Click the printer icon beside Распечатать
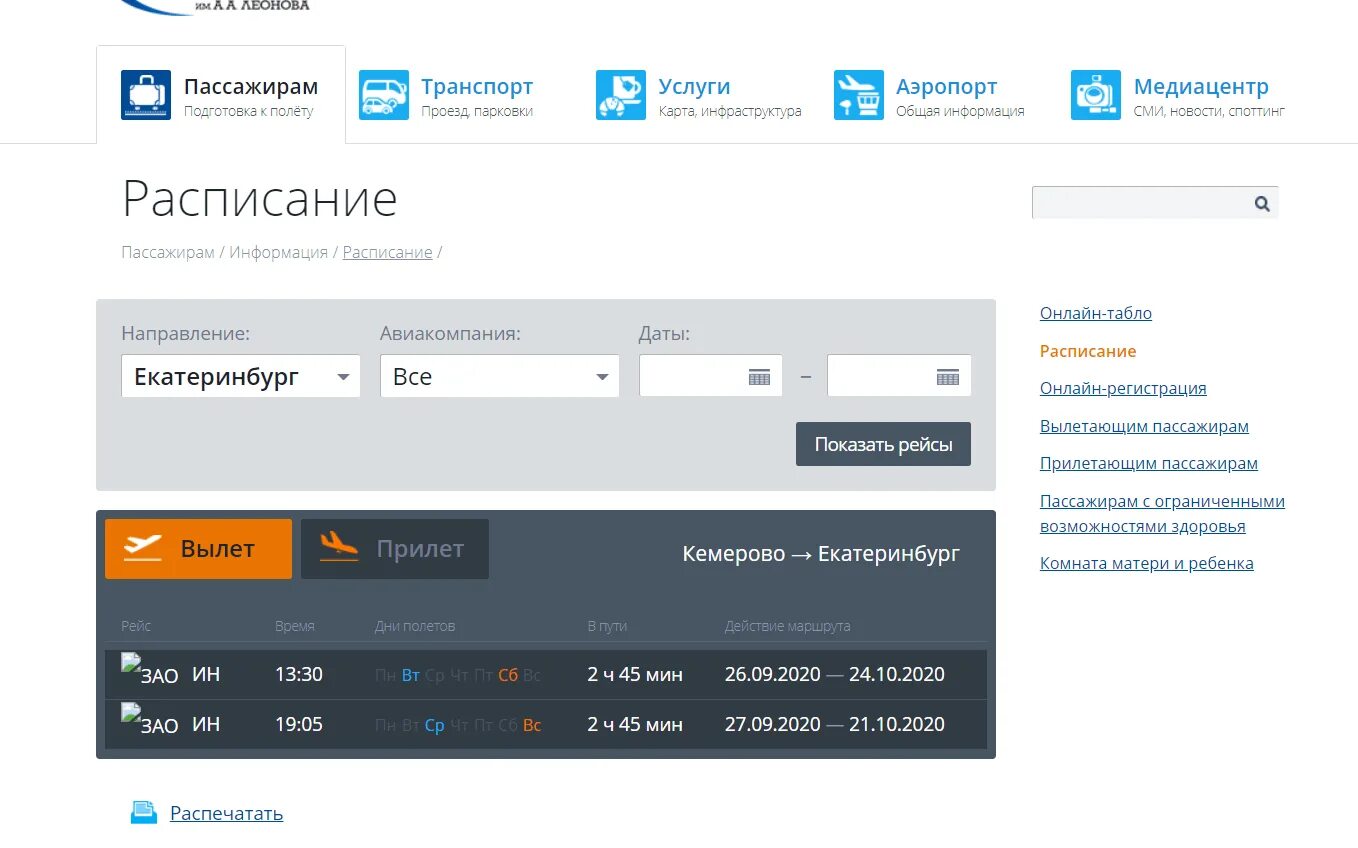This screenshot has height=848, width=1358. coord(144,813)
